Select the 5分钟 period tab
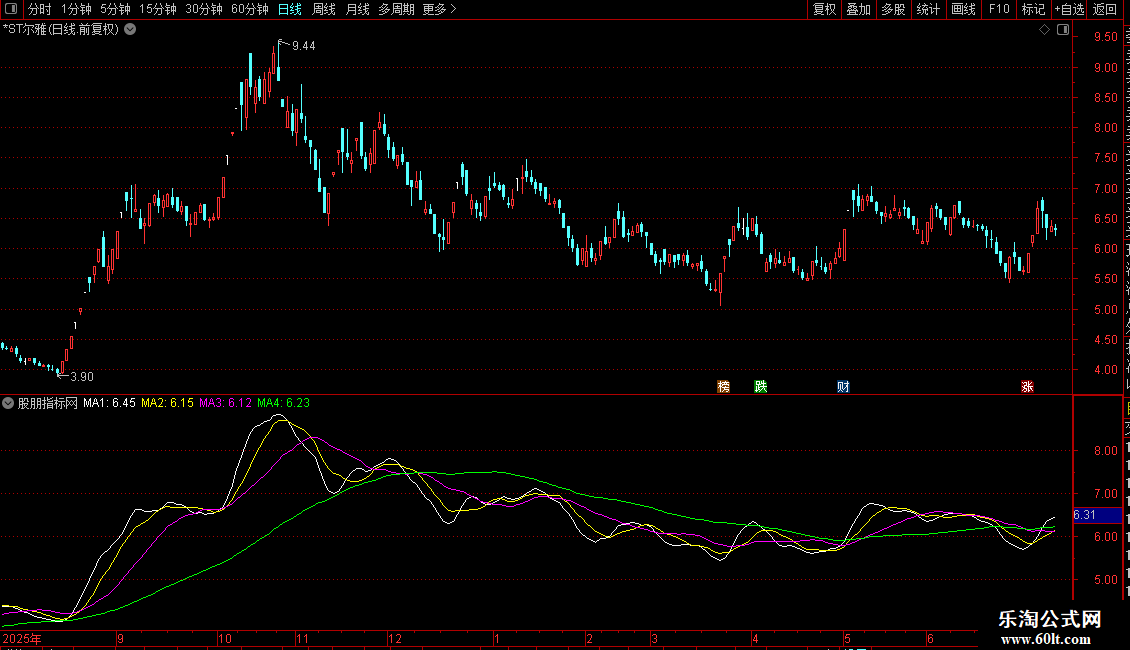 (x=115, y=9)
